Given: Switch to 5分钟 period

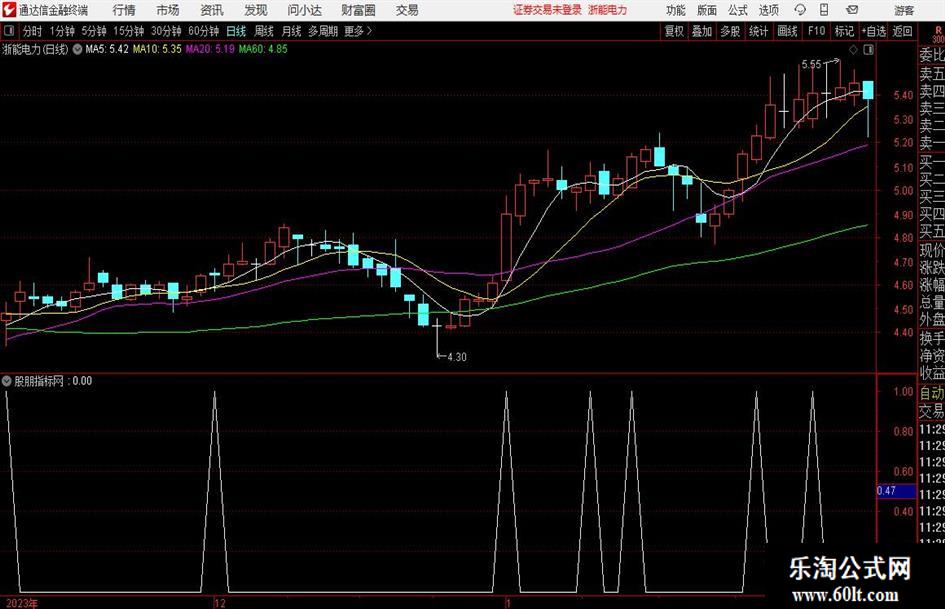Looking at the screenshot, I should point(94,31).
